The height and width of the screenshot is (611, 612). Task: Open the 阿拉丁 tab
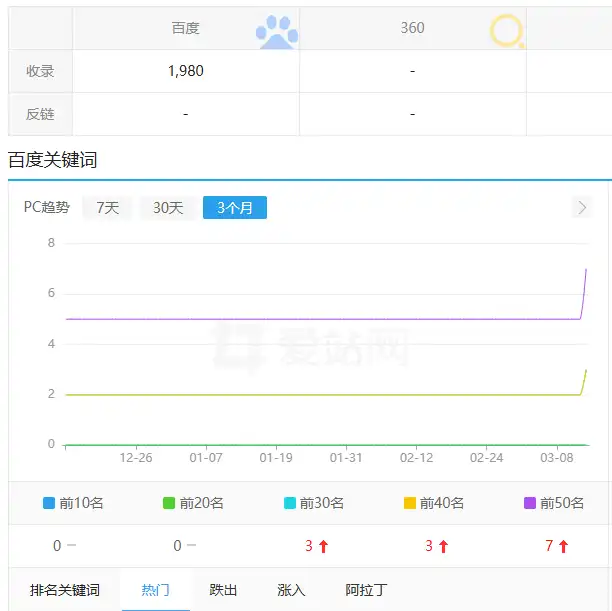pyautogui.click(x=366, y=590)
